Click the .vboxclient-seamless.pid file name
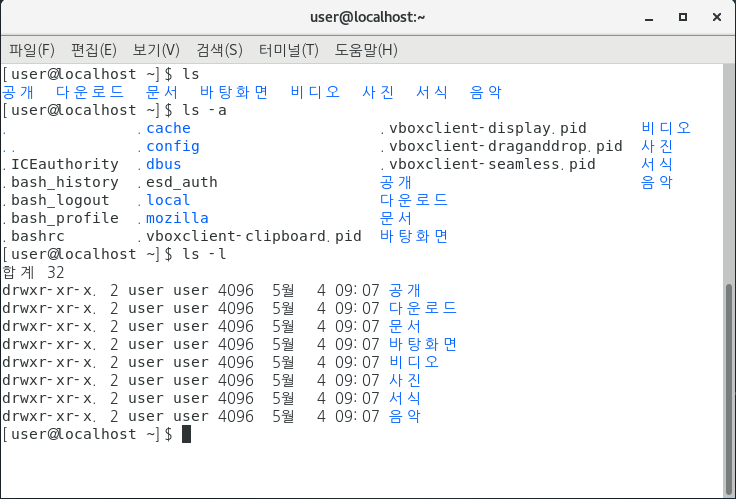This screenshot has height=499, width=736. click(x=488, y=164)
